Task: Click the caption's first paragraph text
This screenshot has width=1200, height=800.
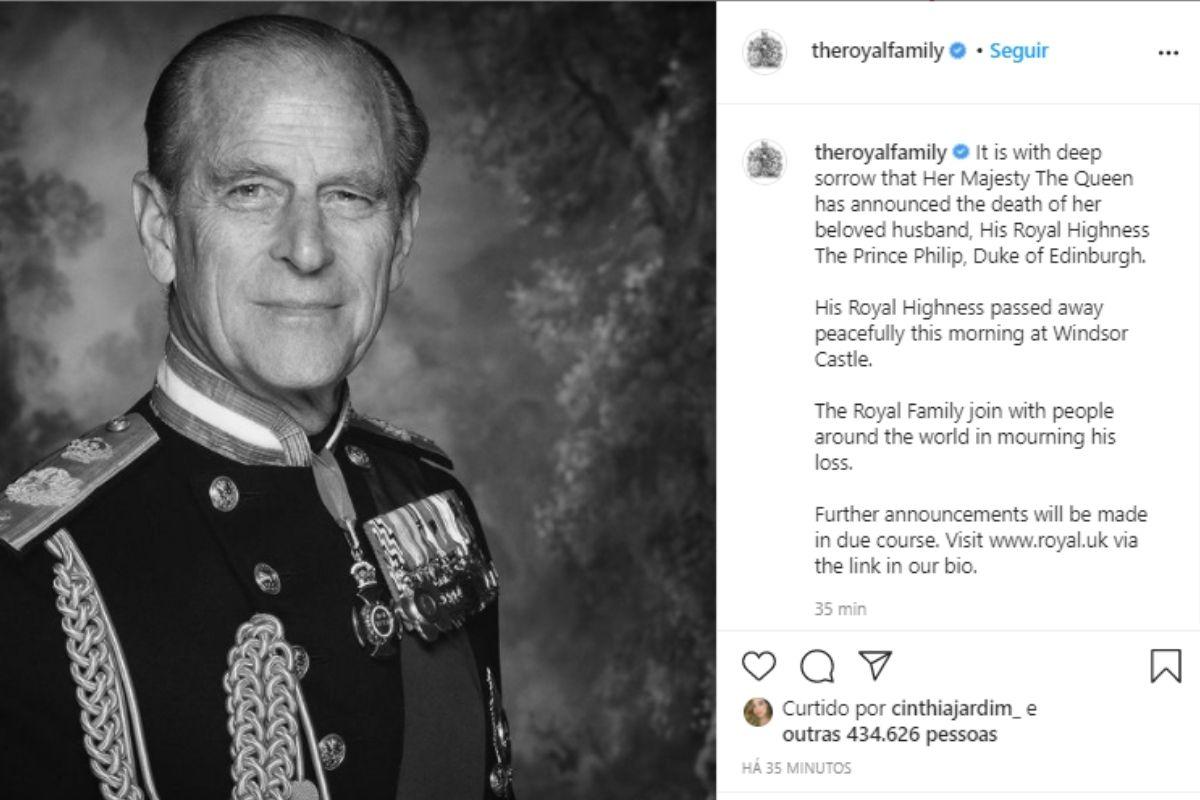Action: (980, 204)
